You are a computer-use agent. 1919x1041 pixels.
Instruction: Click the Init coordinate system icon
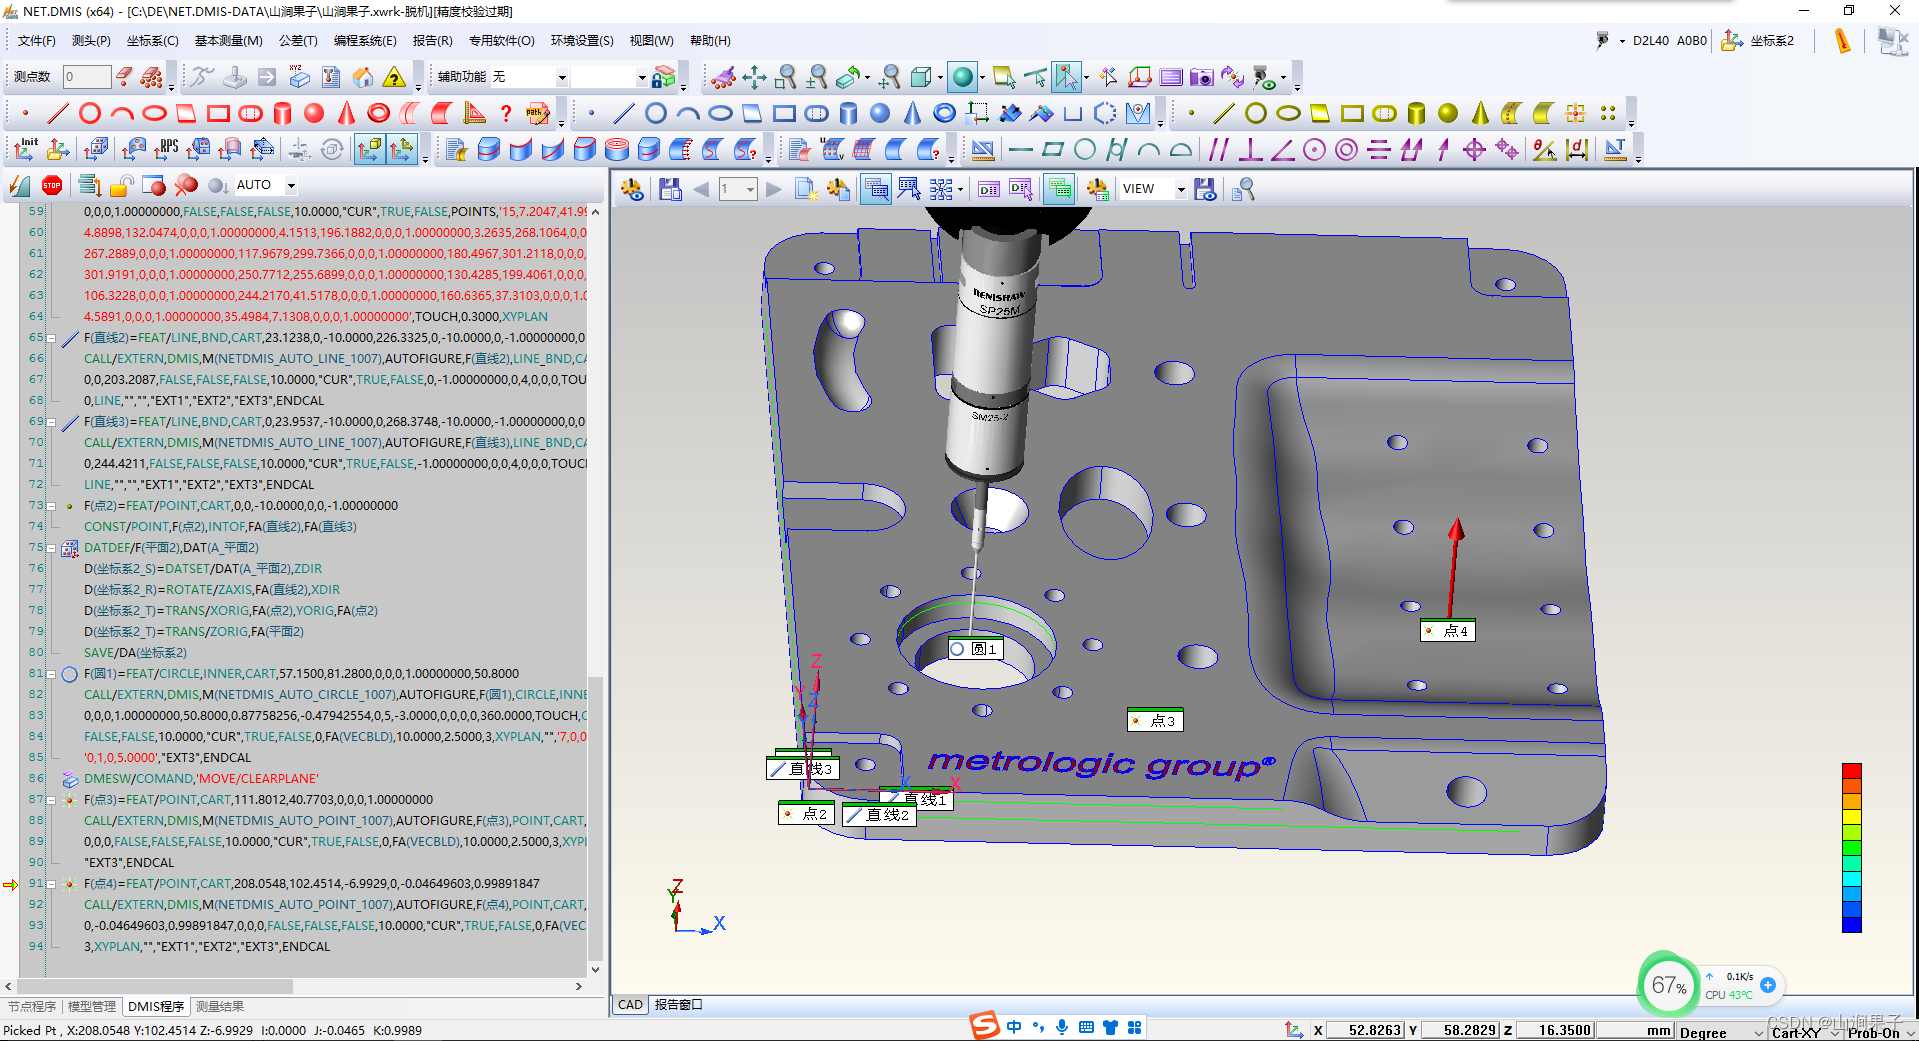click(x=26, y=149)
